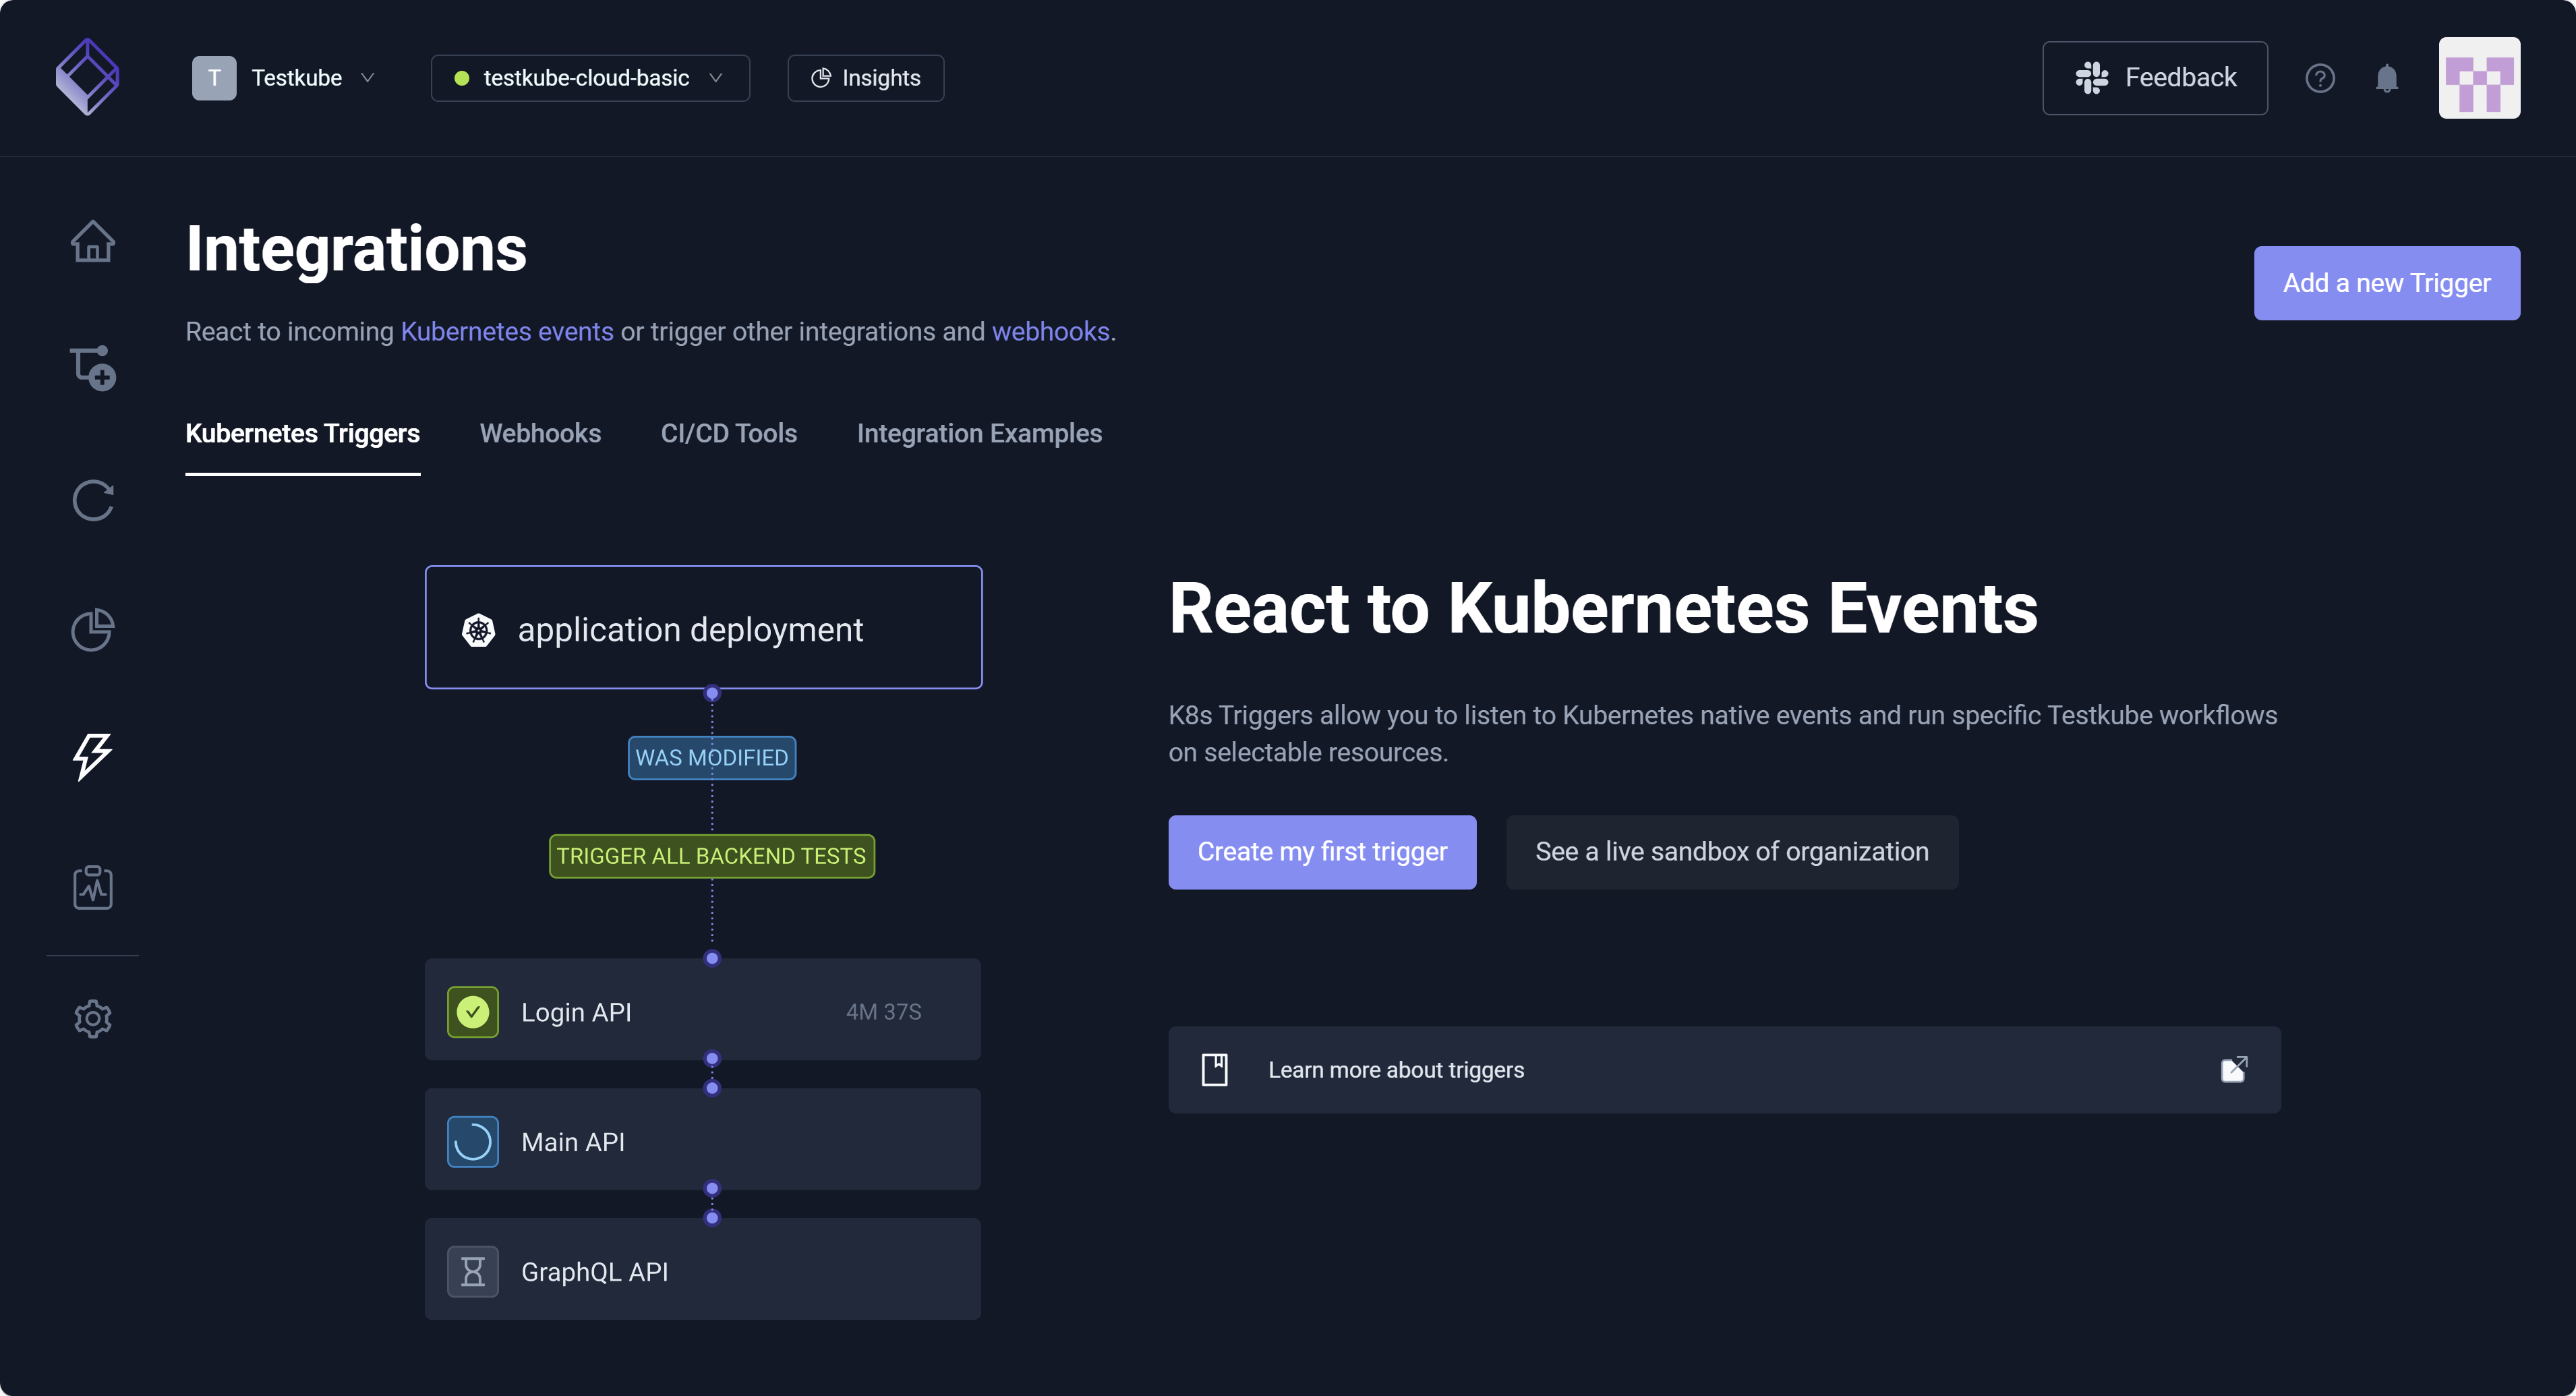
Task: Open notifications via the bell icon
Action: [2387, 78]
